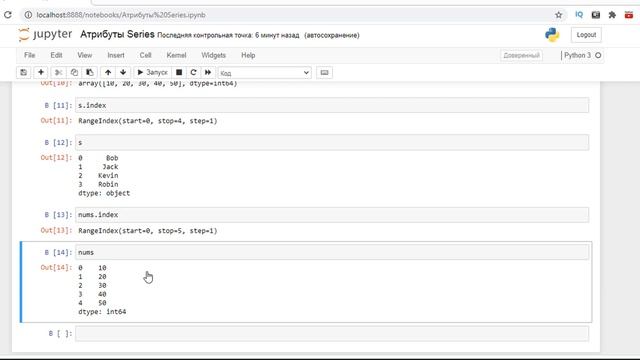
Task: Select the Out[11] output prompt
Action: [x=56, y=121]
